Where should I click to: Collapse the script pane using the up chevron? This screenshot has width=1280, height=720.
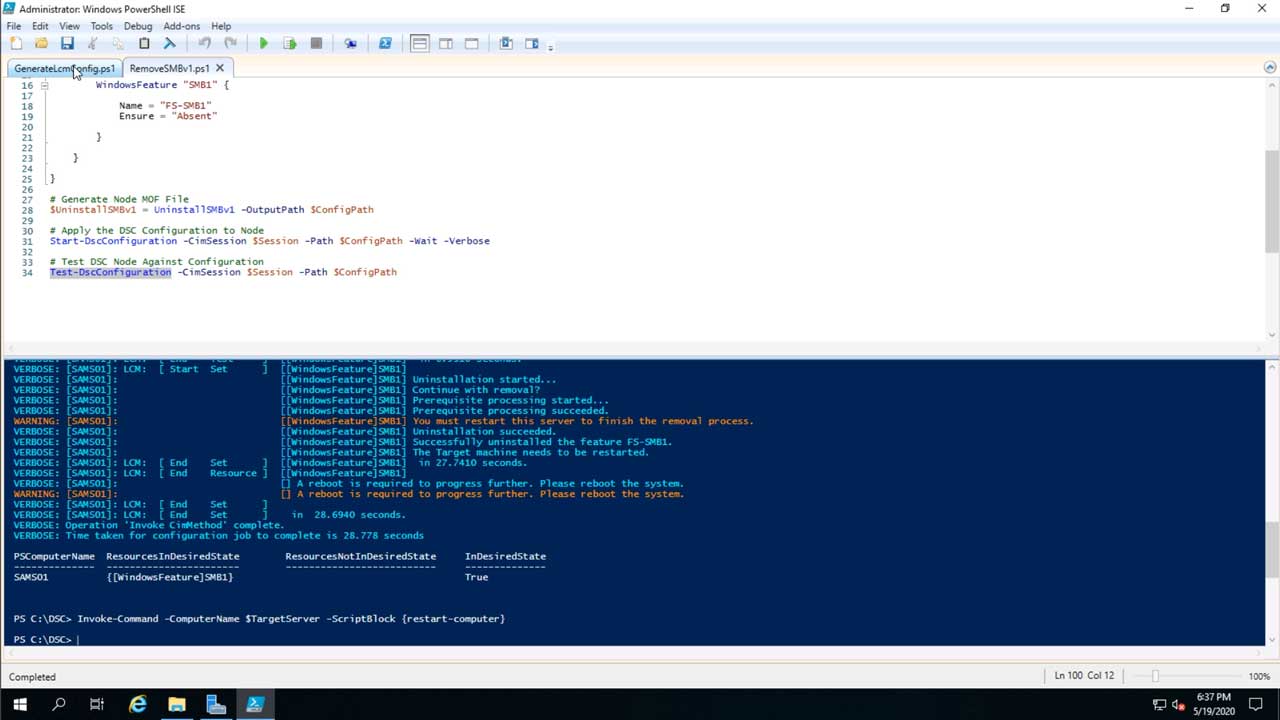(x=1270, y=68)
